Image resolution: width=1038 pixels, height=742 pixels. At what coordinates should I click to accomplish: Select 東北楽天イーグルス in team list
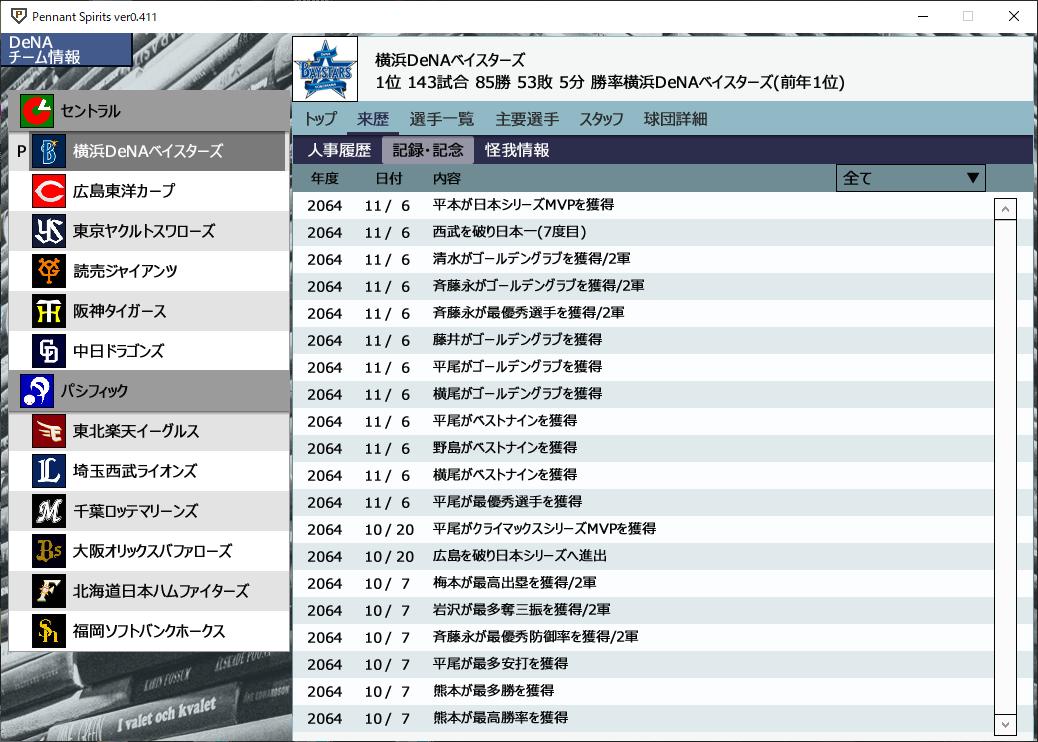pos(149,431)
